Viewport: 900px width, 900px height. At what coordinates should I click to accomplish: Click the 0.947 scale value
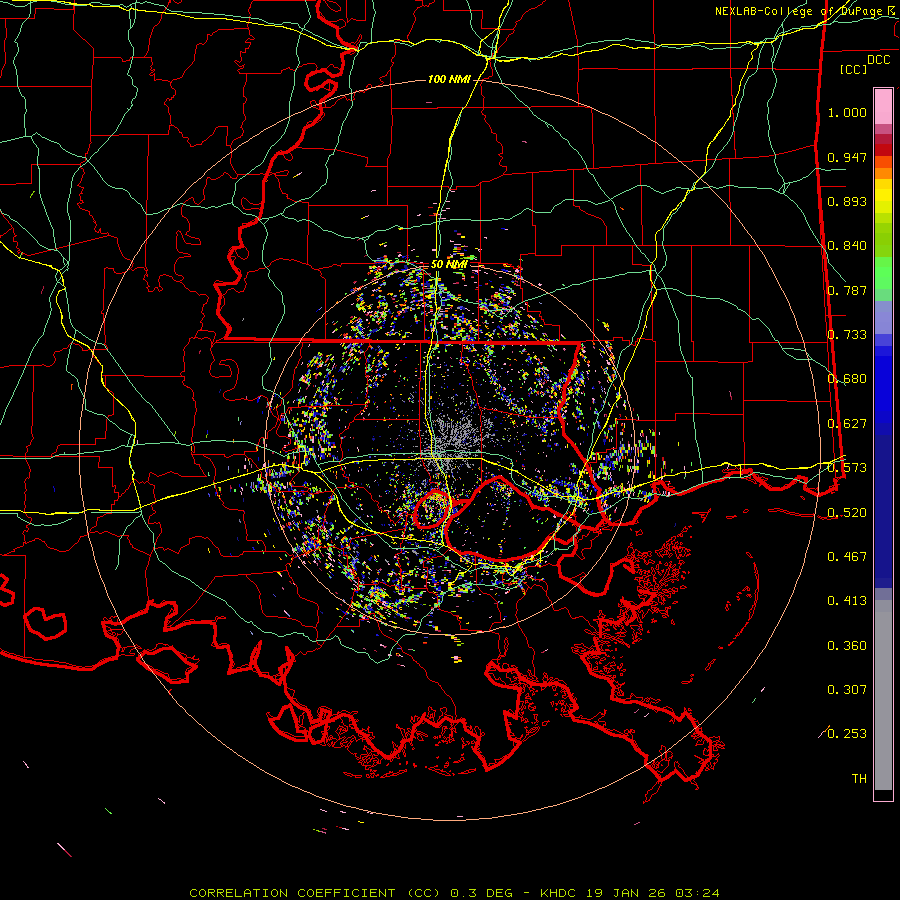click(x=847, y=157)
